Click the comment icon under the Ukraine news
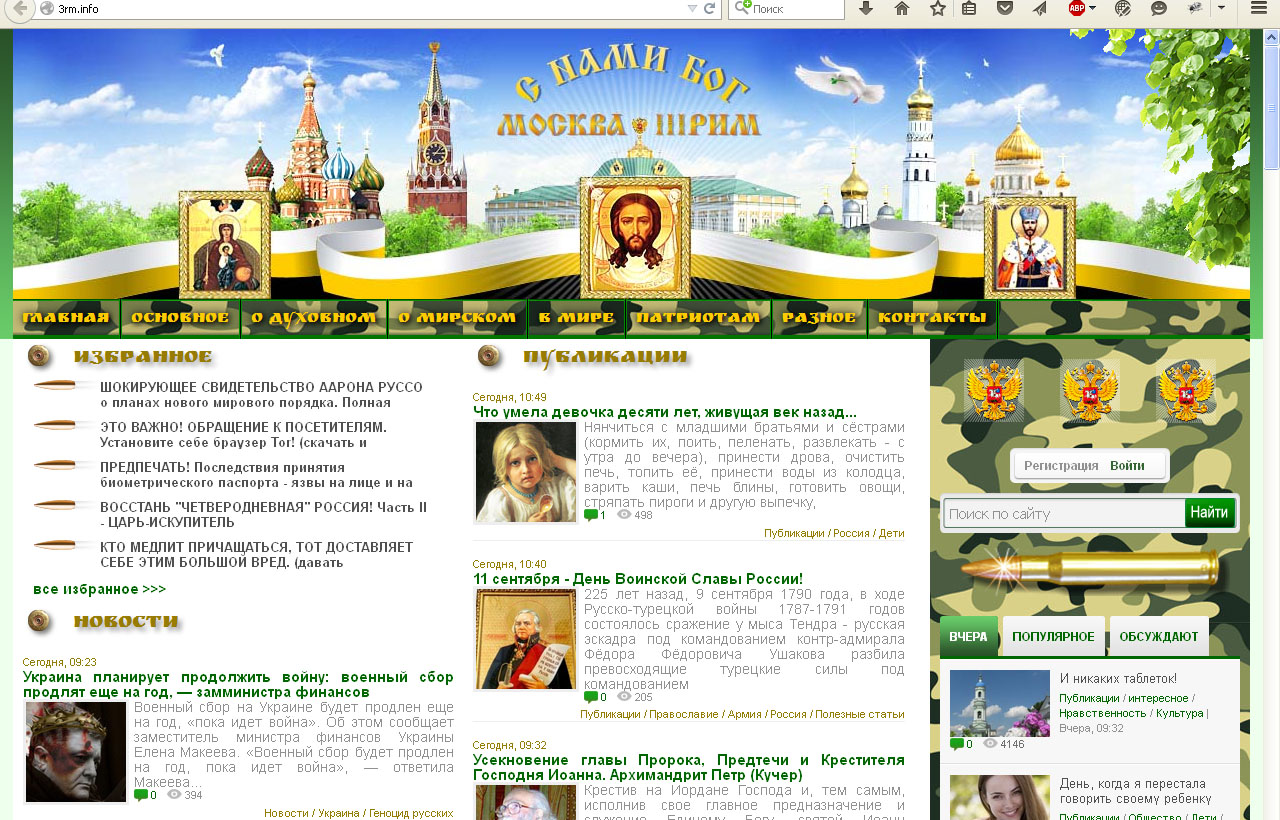The width and height of the screenshot is (1280, 820). pyautogui.click(x=141, y=795)
